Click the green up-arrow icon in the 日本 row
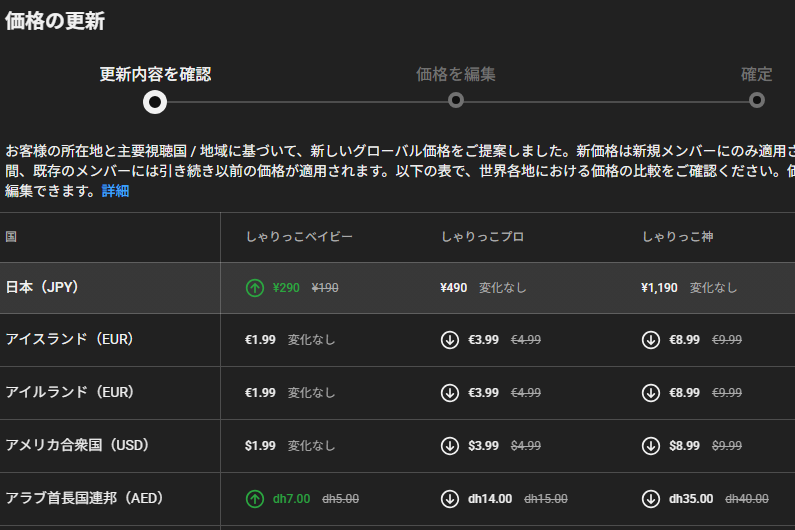 (x=255, y=288)
